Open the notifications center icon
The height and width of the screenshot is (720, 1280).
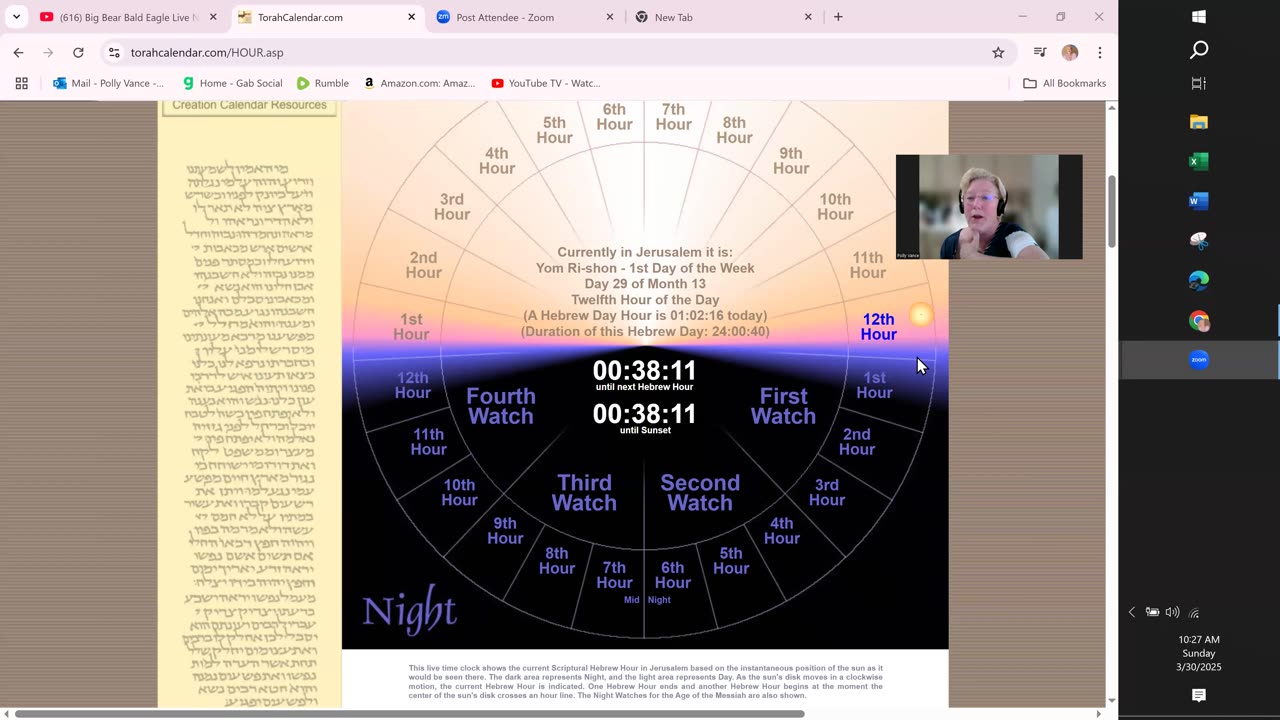[x=1199, y=695]
